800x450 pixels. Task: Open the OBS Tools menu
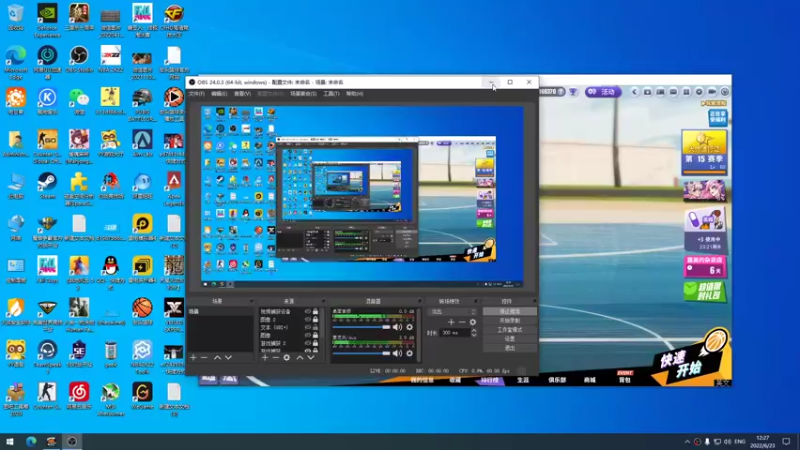pyautogui.click(x=331, y=94)
